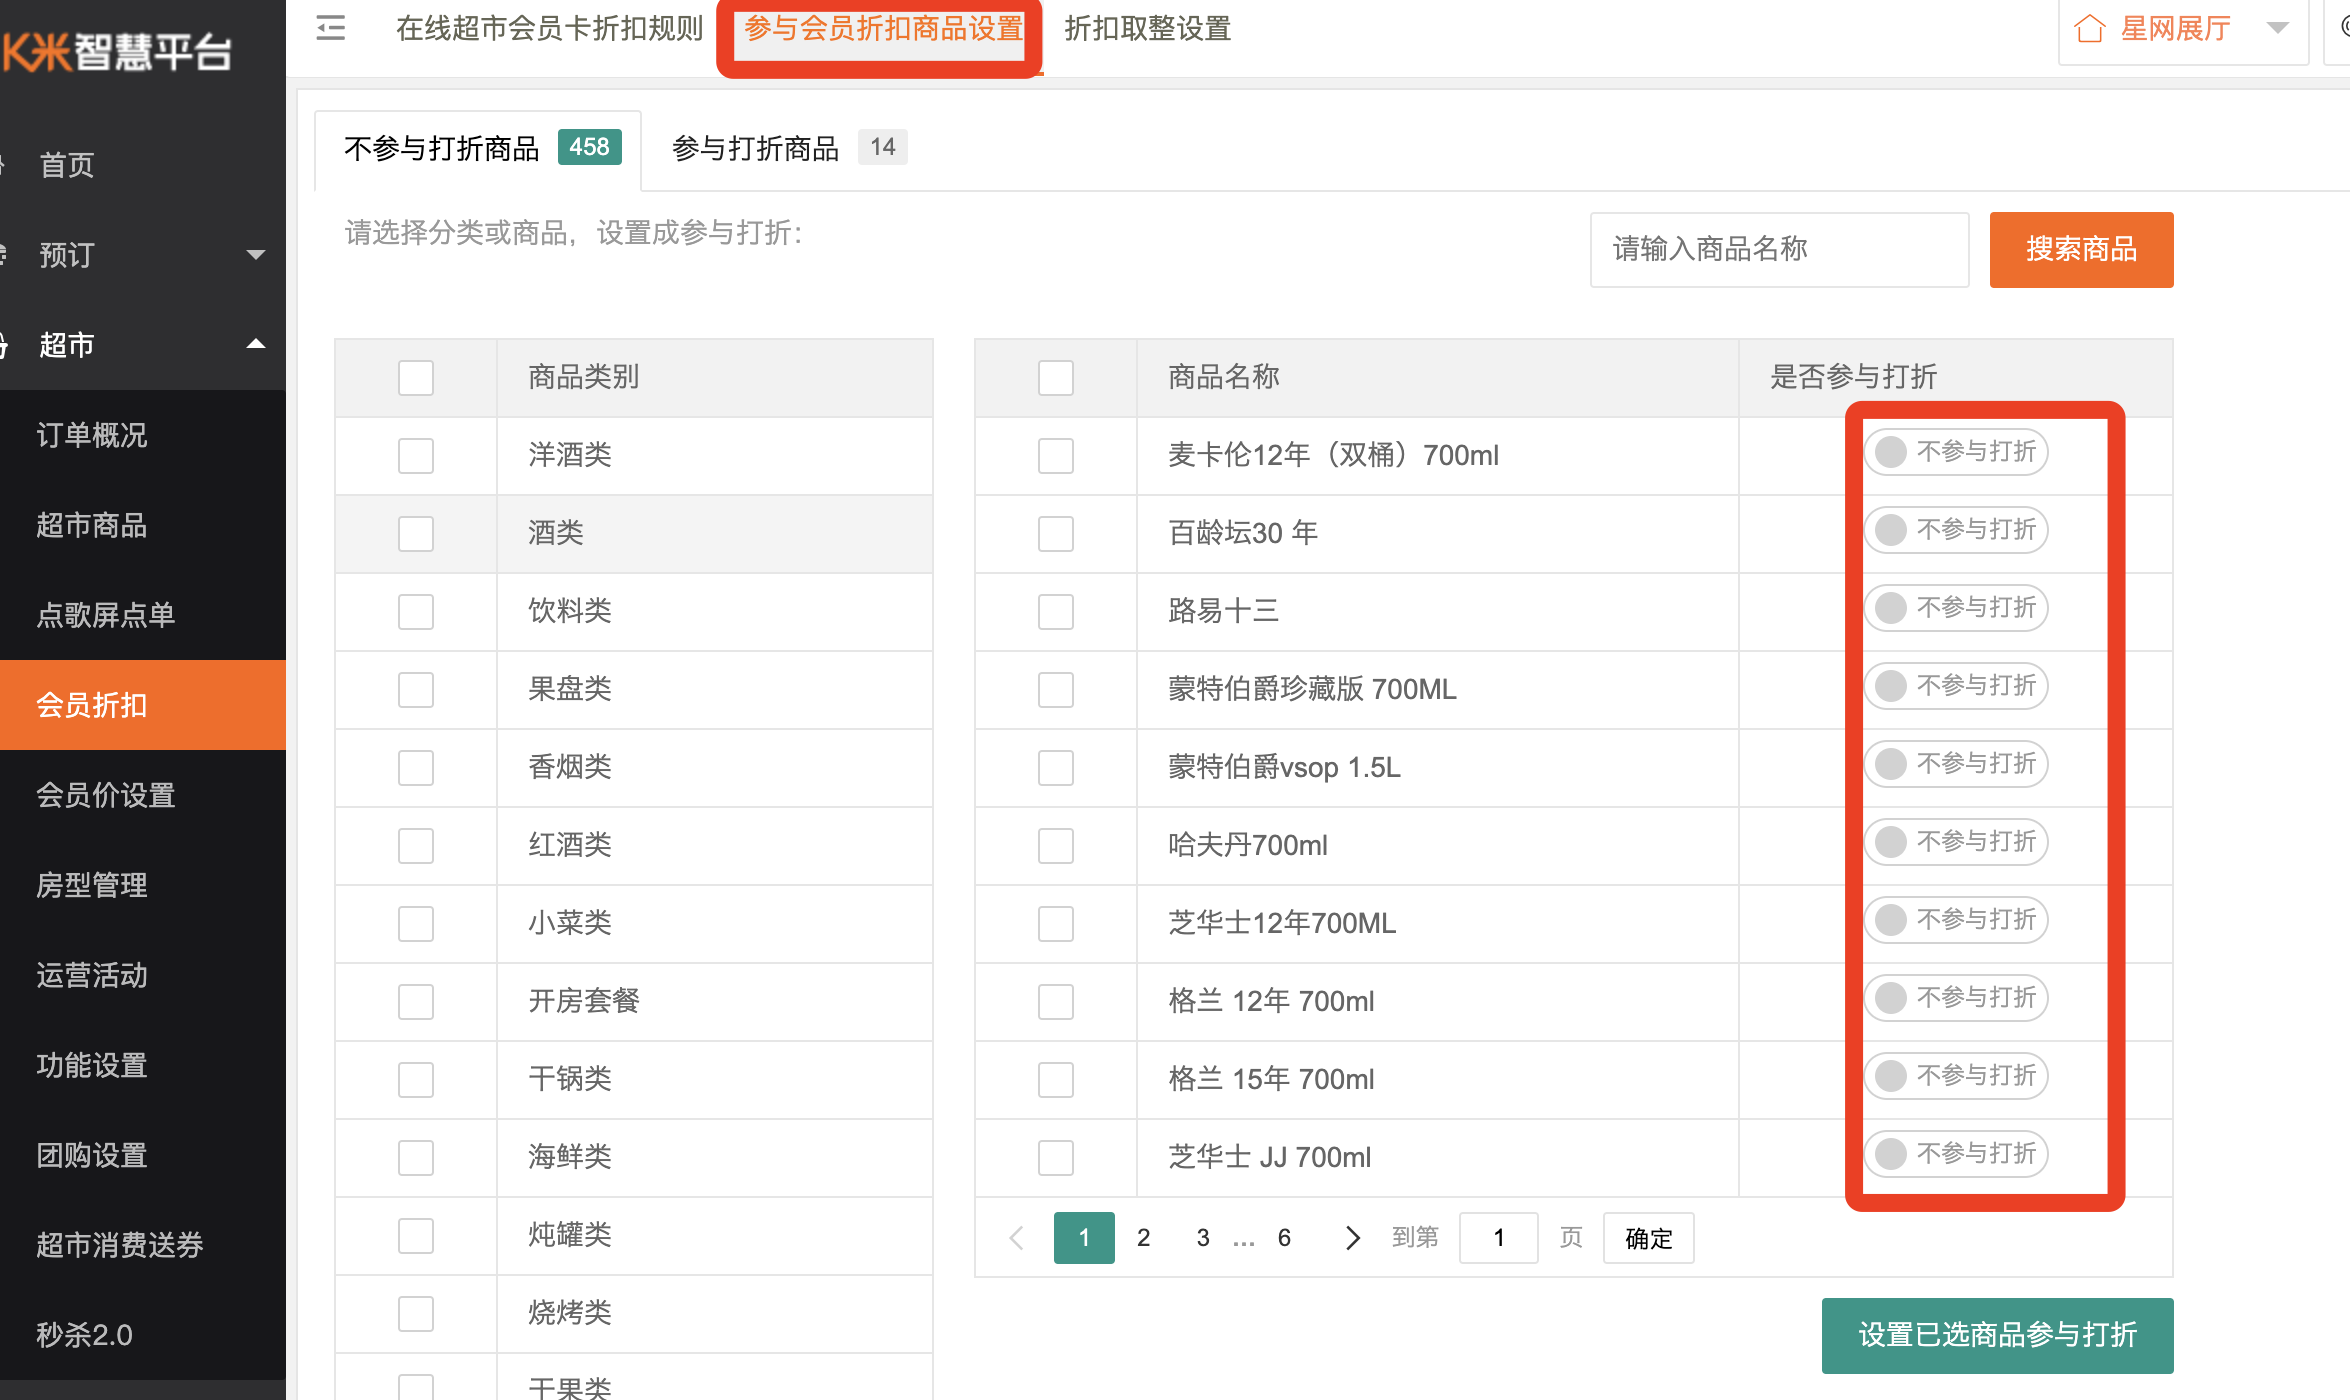
Task: Toggle discount switch for 麦卡伦12年（双桶）700ml
Action: click(x=1956, y=452)
